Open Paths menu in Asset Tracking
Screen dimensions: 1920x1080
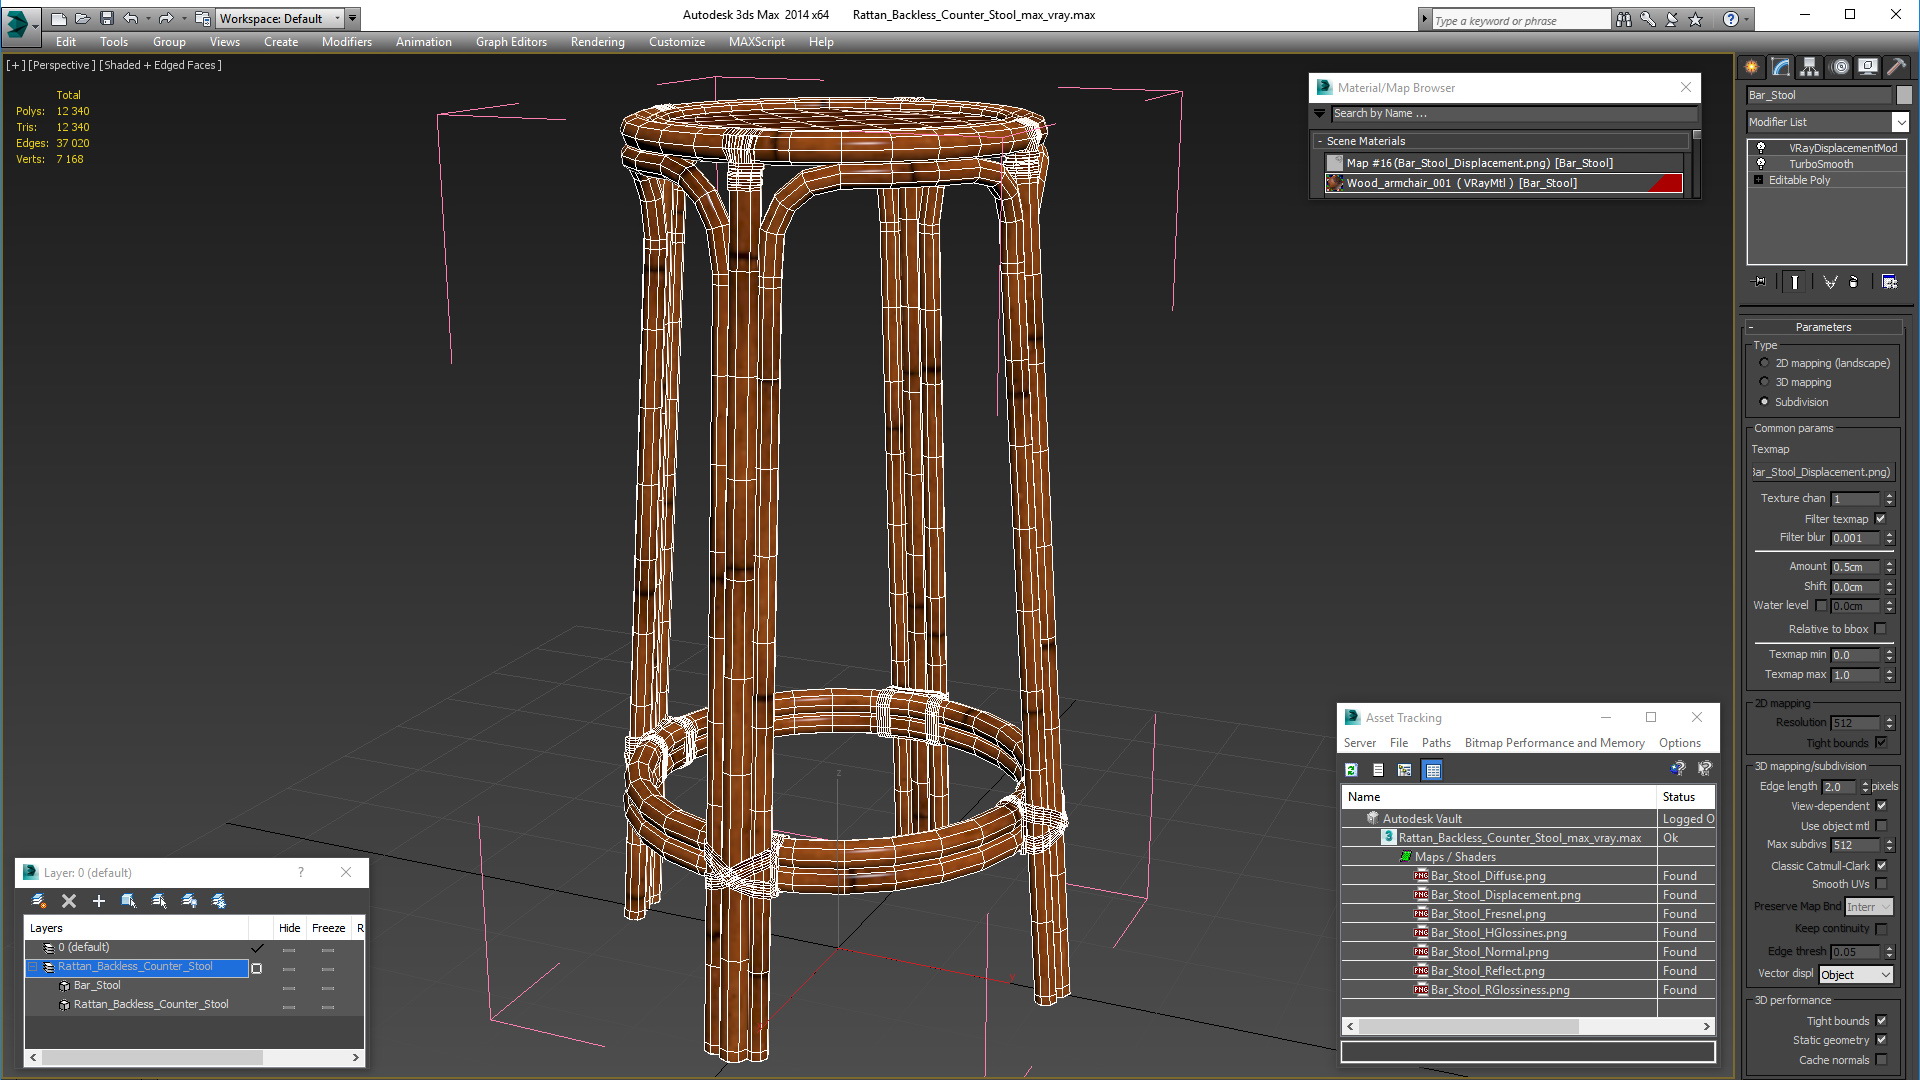tap(1436, 743)
